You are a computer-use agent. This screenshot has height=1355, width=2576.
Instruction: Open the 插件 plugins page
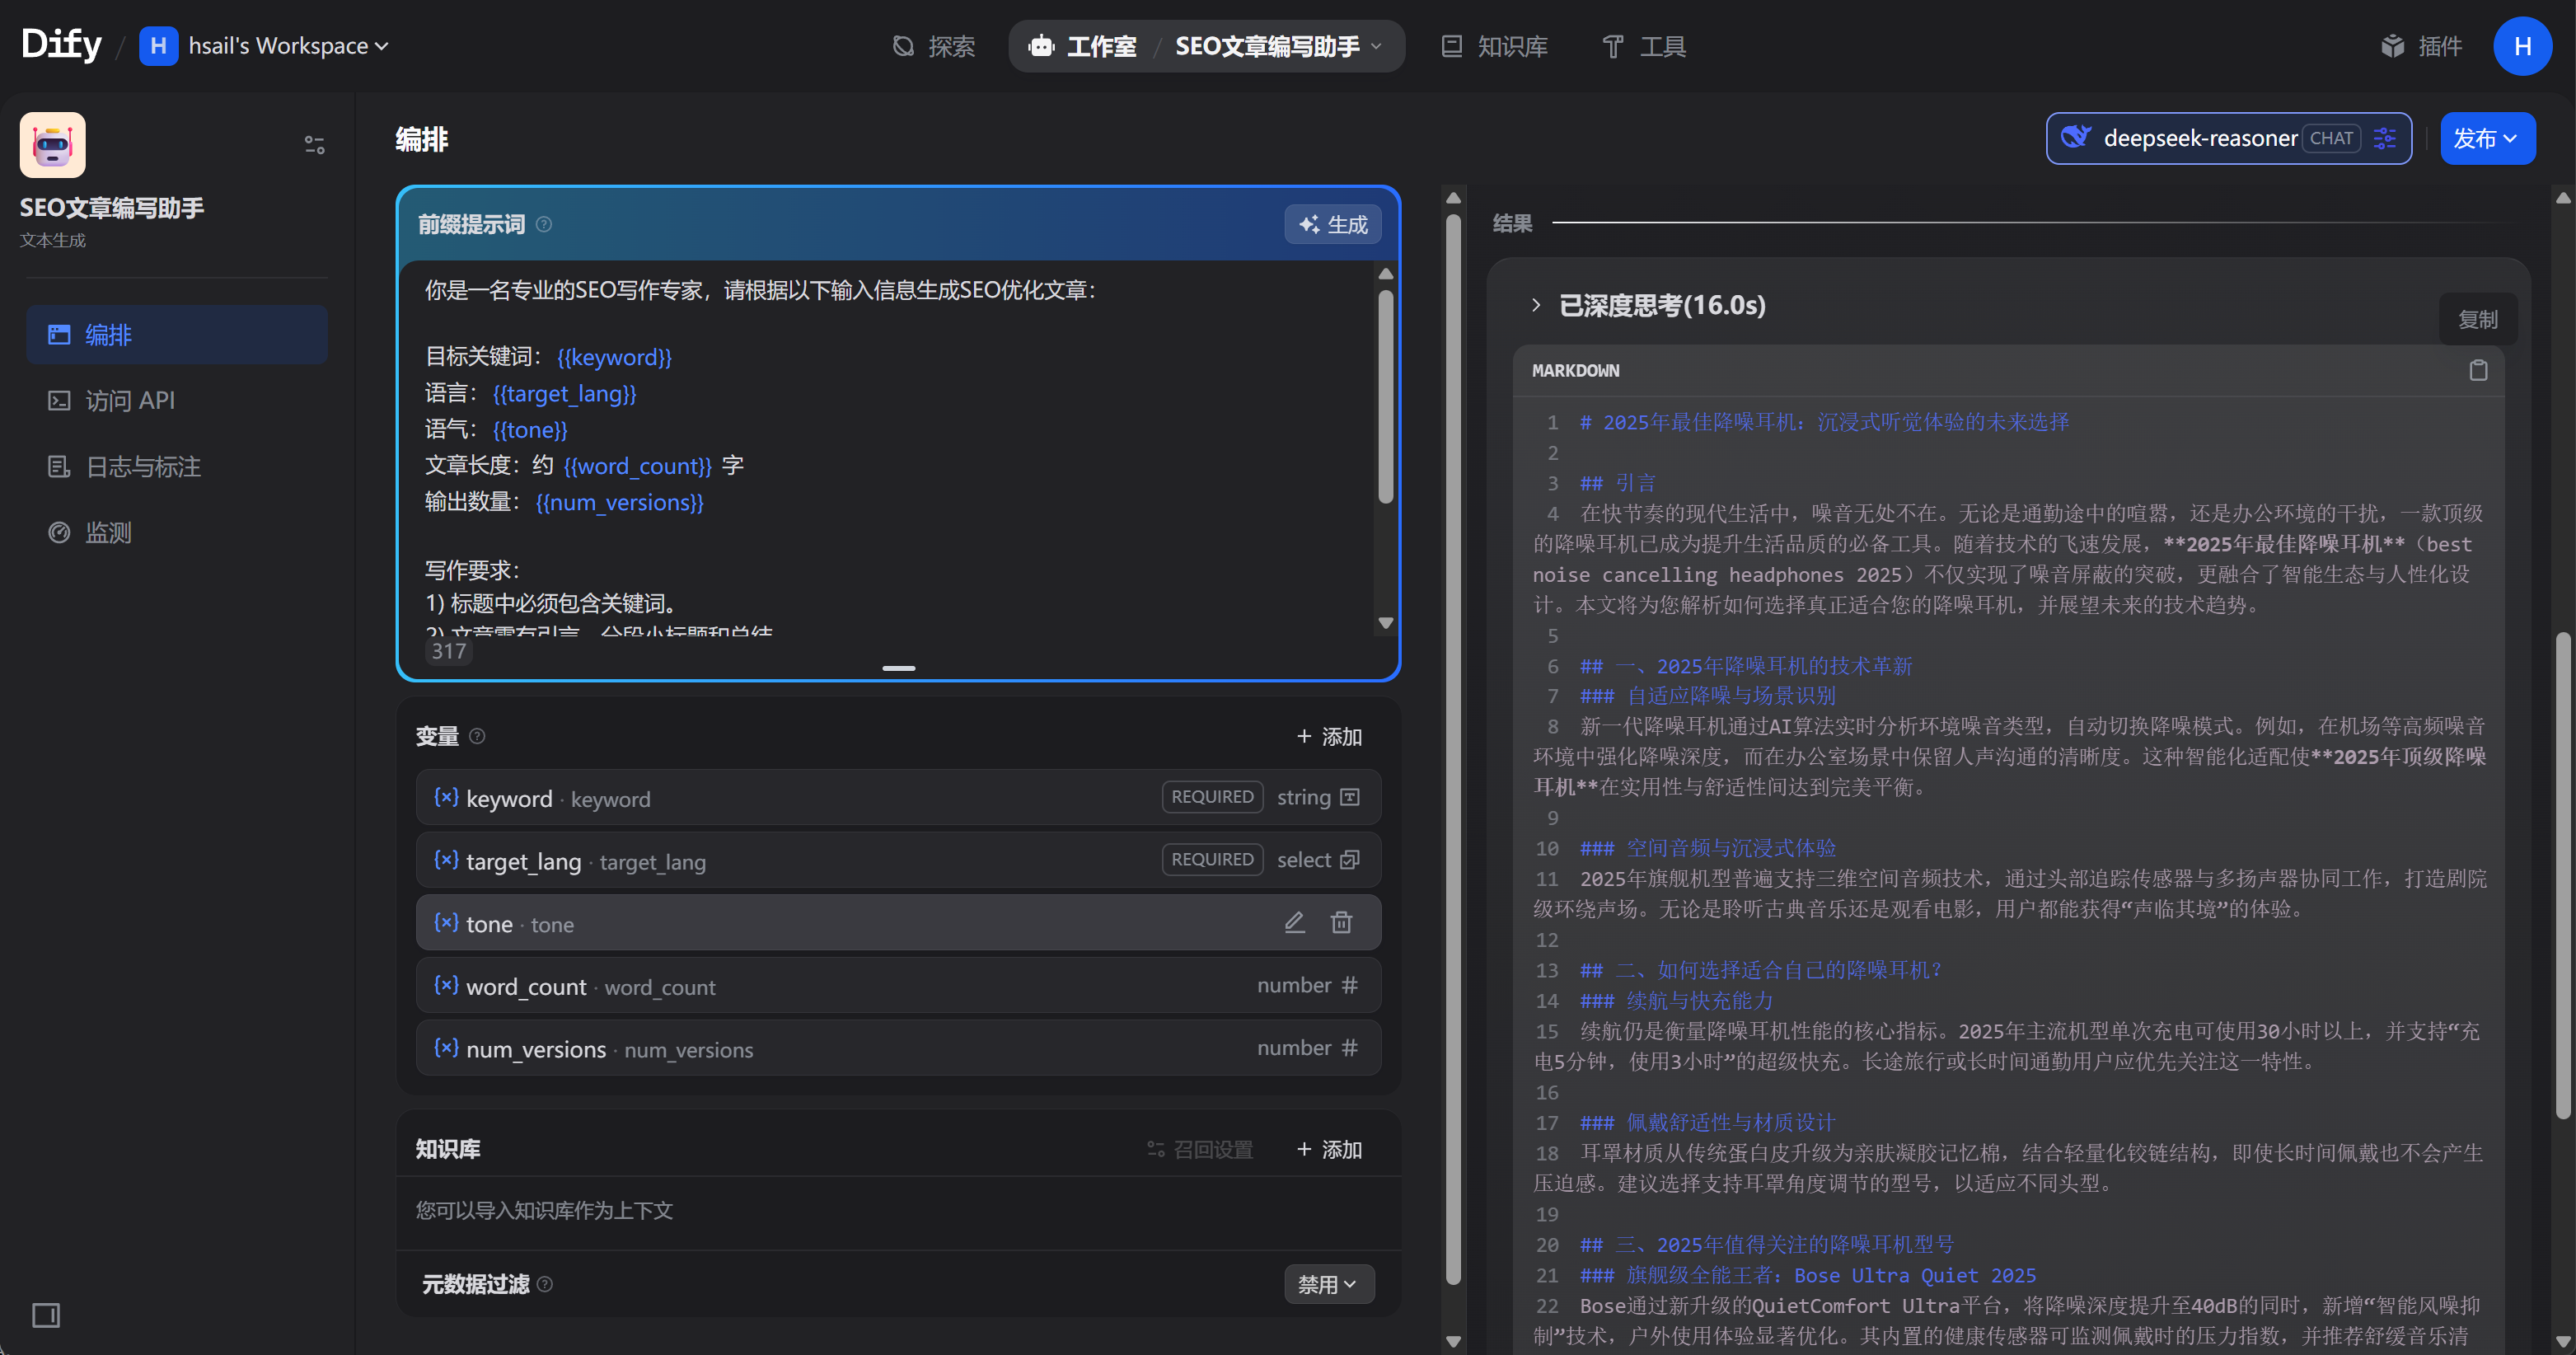pyautogui.click(x=2421, y=46)
